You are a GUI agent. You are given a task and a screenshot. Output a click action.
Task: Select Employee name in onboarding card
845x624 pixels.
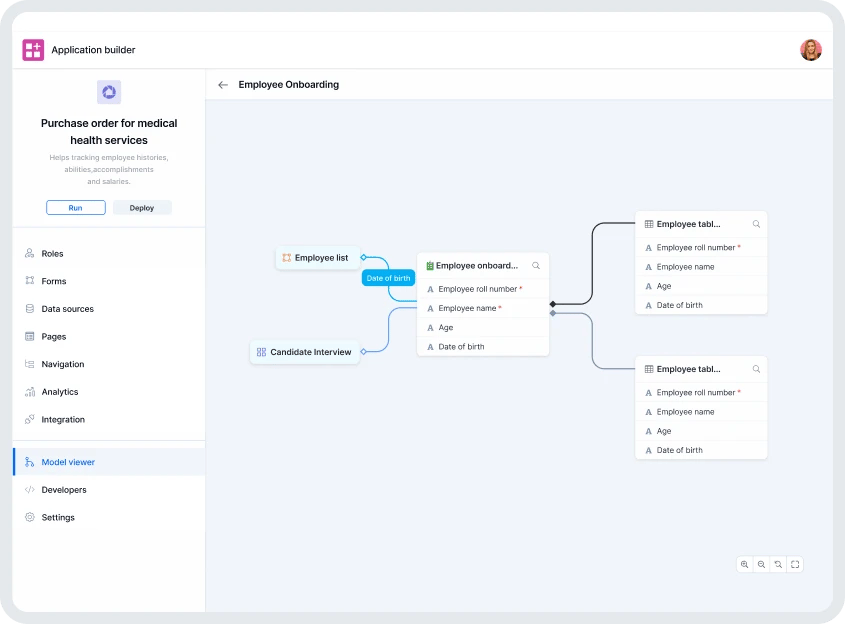coord(483,308)
